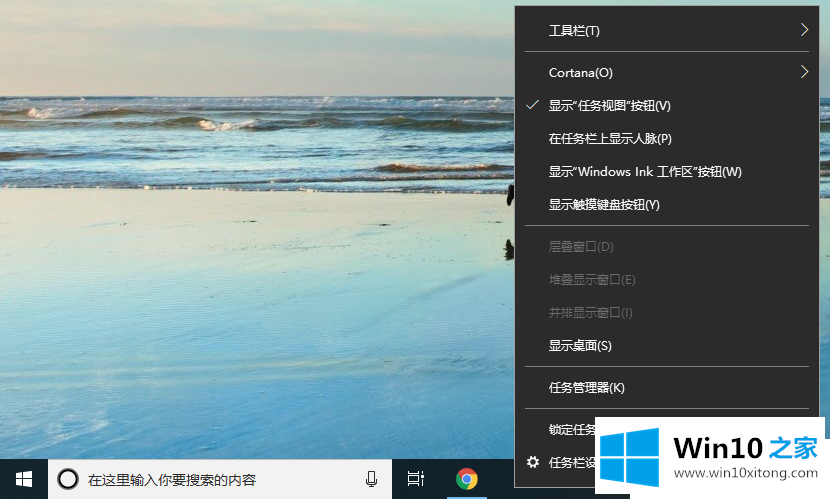830x499 pixels.
Task: Toggle 显示"Windows Ink 工作区"按钮
Action: pyautogui.click(x=644, y=172)
